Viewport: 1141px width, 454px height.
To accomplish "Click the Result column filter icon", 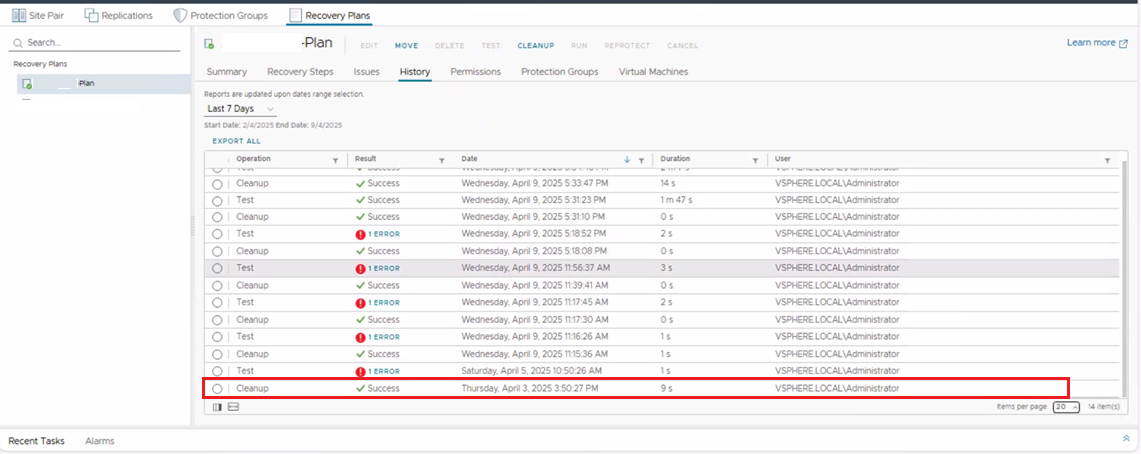I will click(x=442, y=160).
